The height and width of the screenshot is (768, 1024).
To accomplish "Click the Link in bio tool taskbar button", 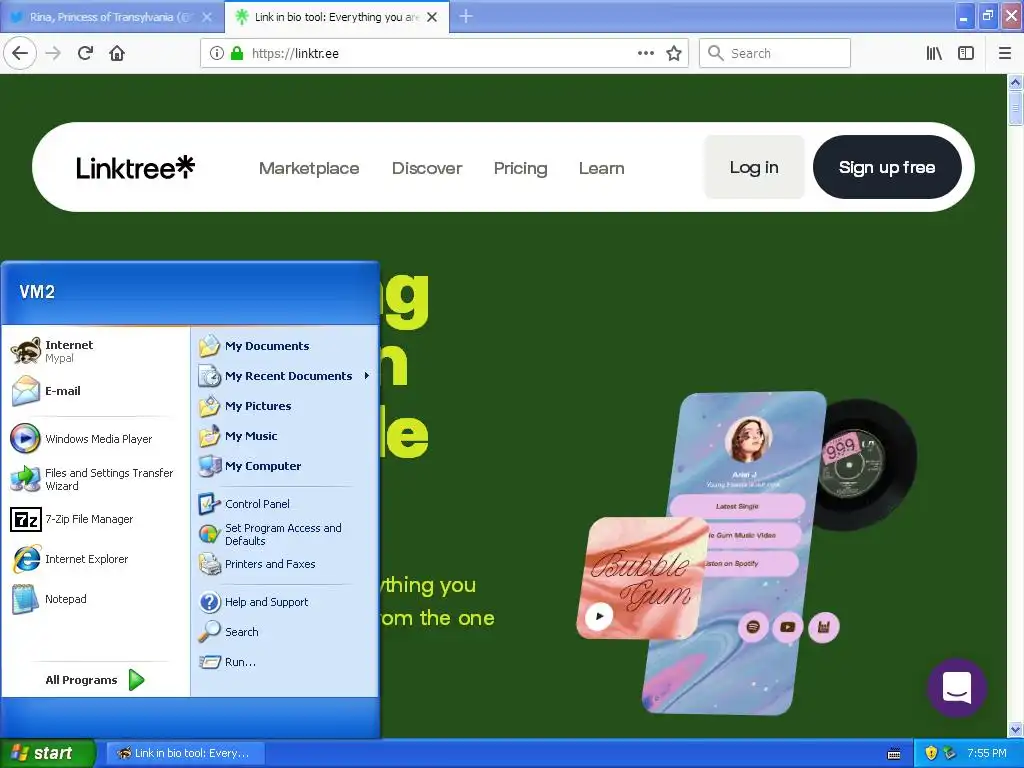I will click(x=185, y=753).
